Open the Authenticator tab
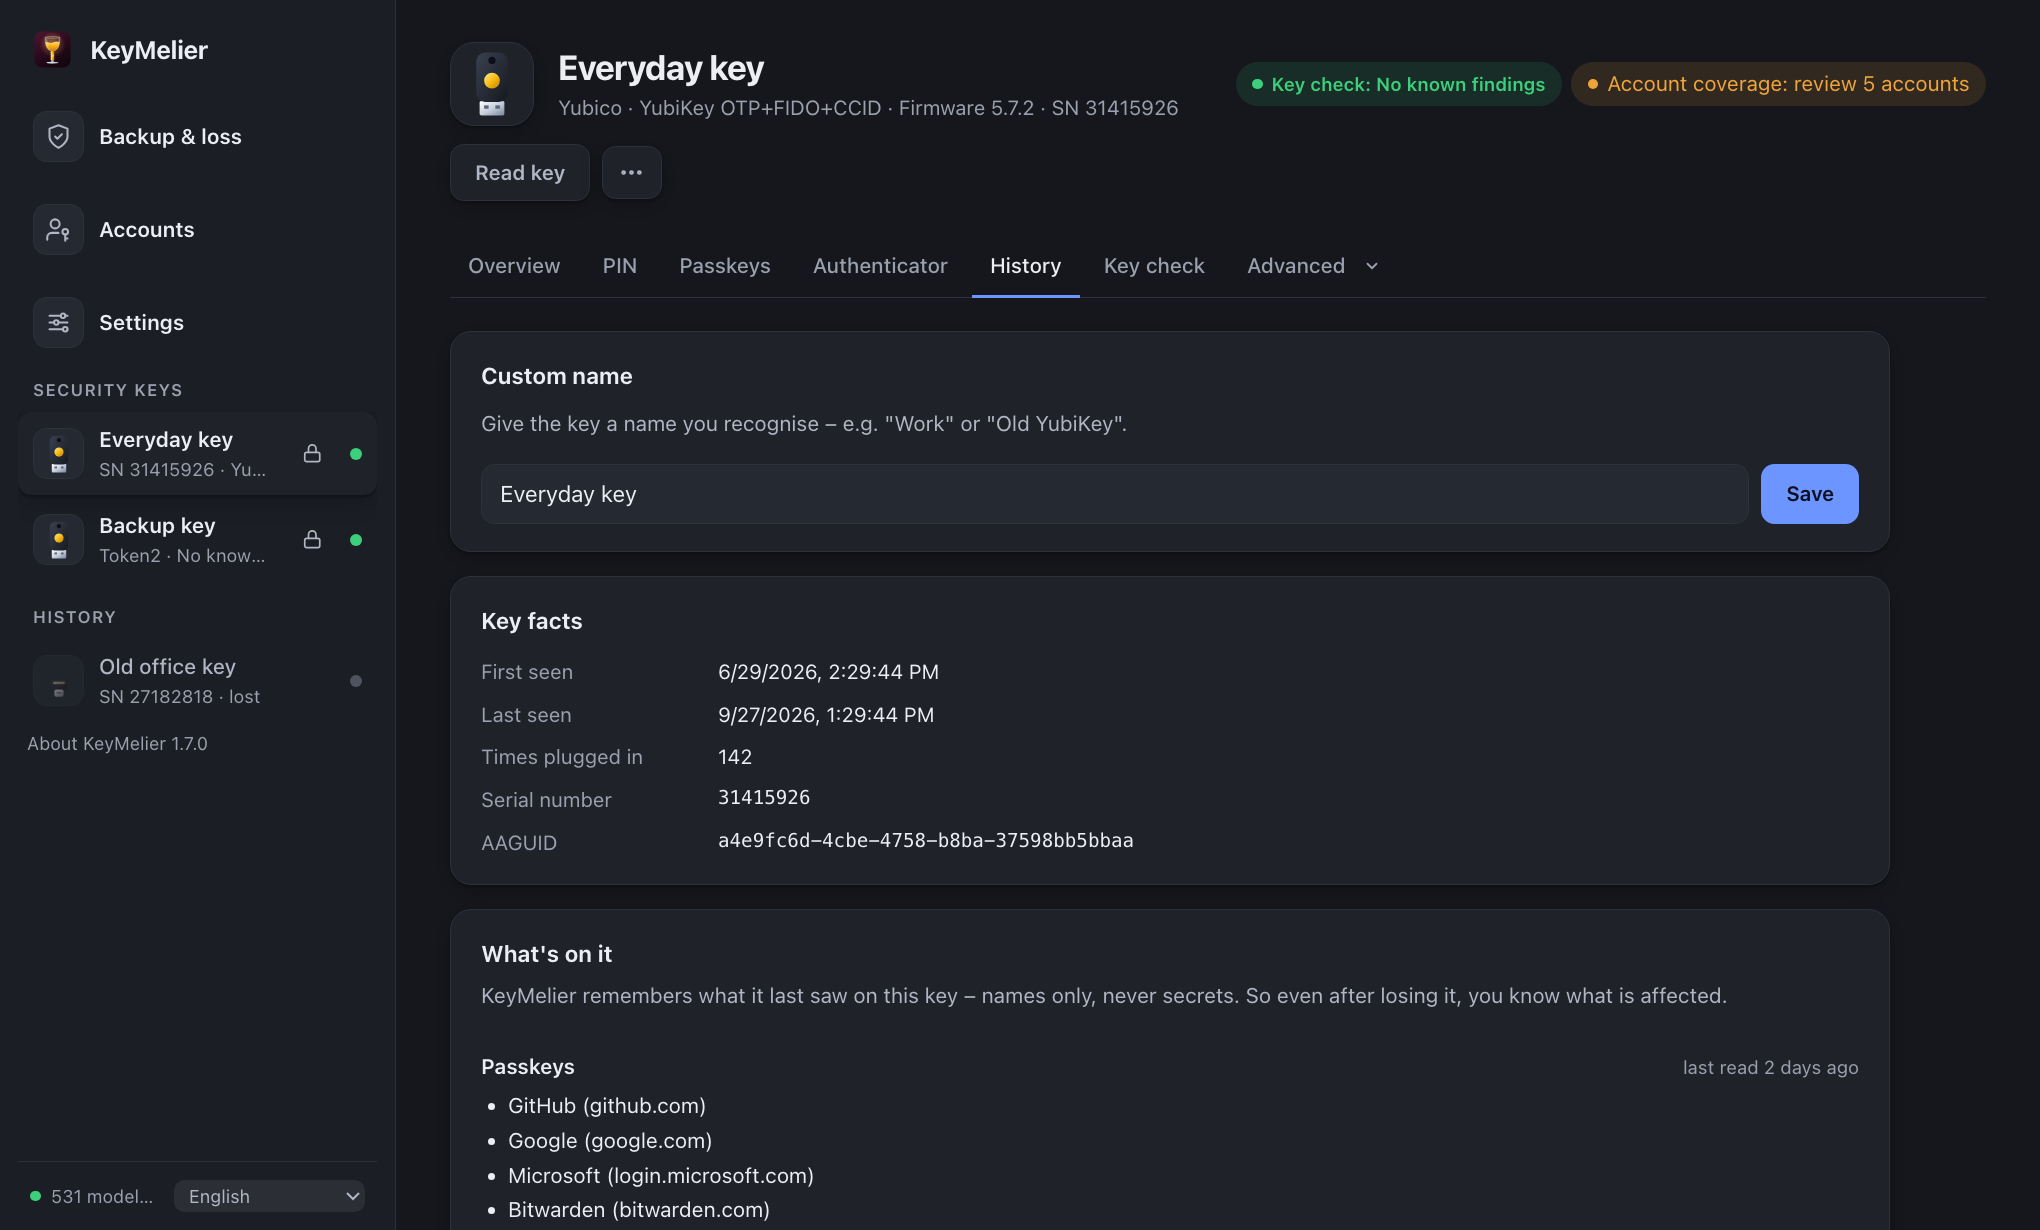2040x1230 pixels. click(880, 266)
